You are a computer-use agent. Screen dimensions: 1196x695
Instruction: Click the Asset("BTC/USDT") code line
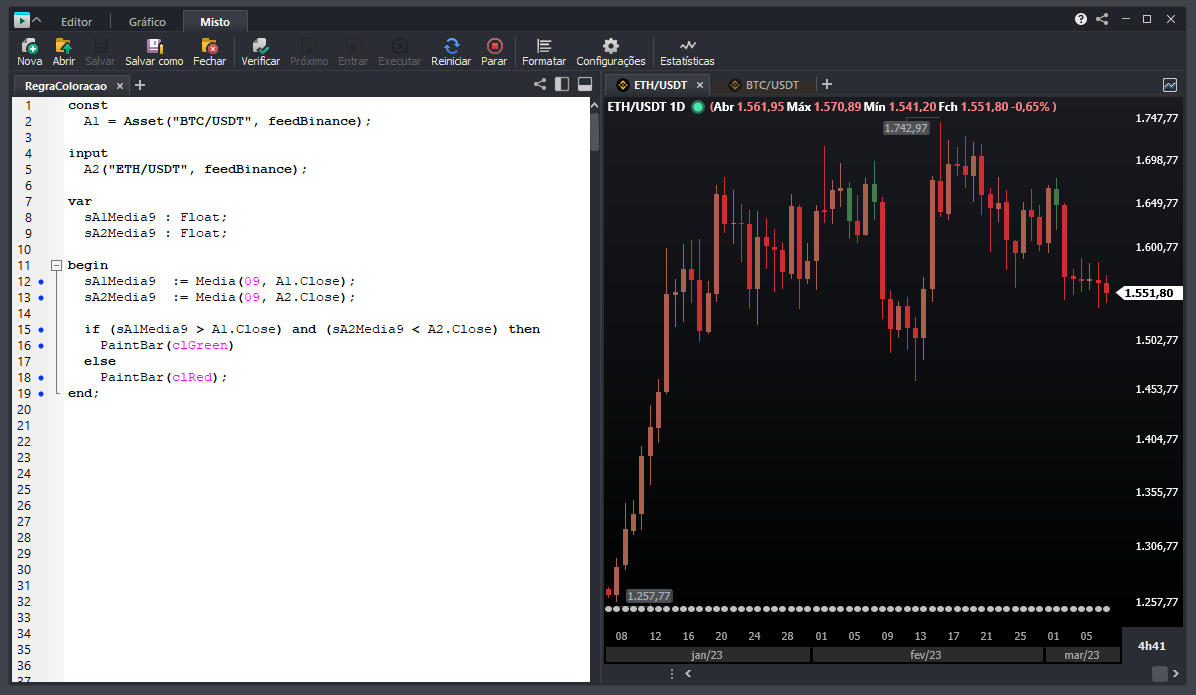pos(227,121)
